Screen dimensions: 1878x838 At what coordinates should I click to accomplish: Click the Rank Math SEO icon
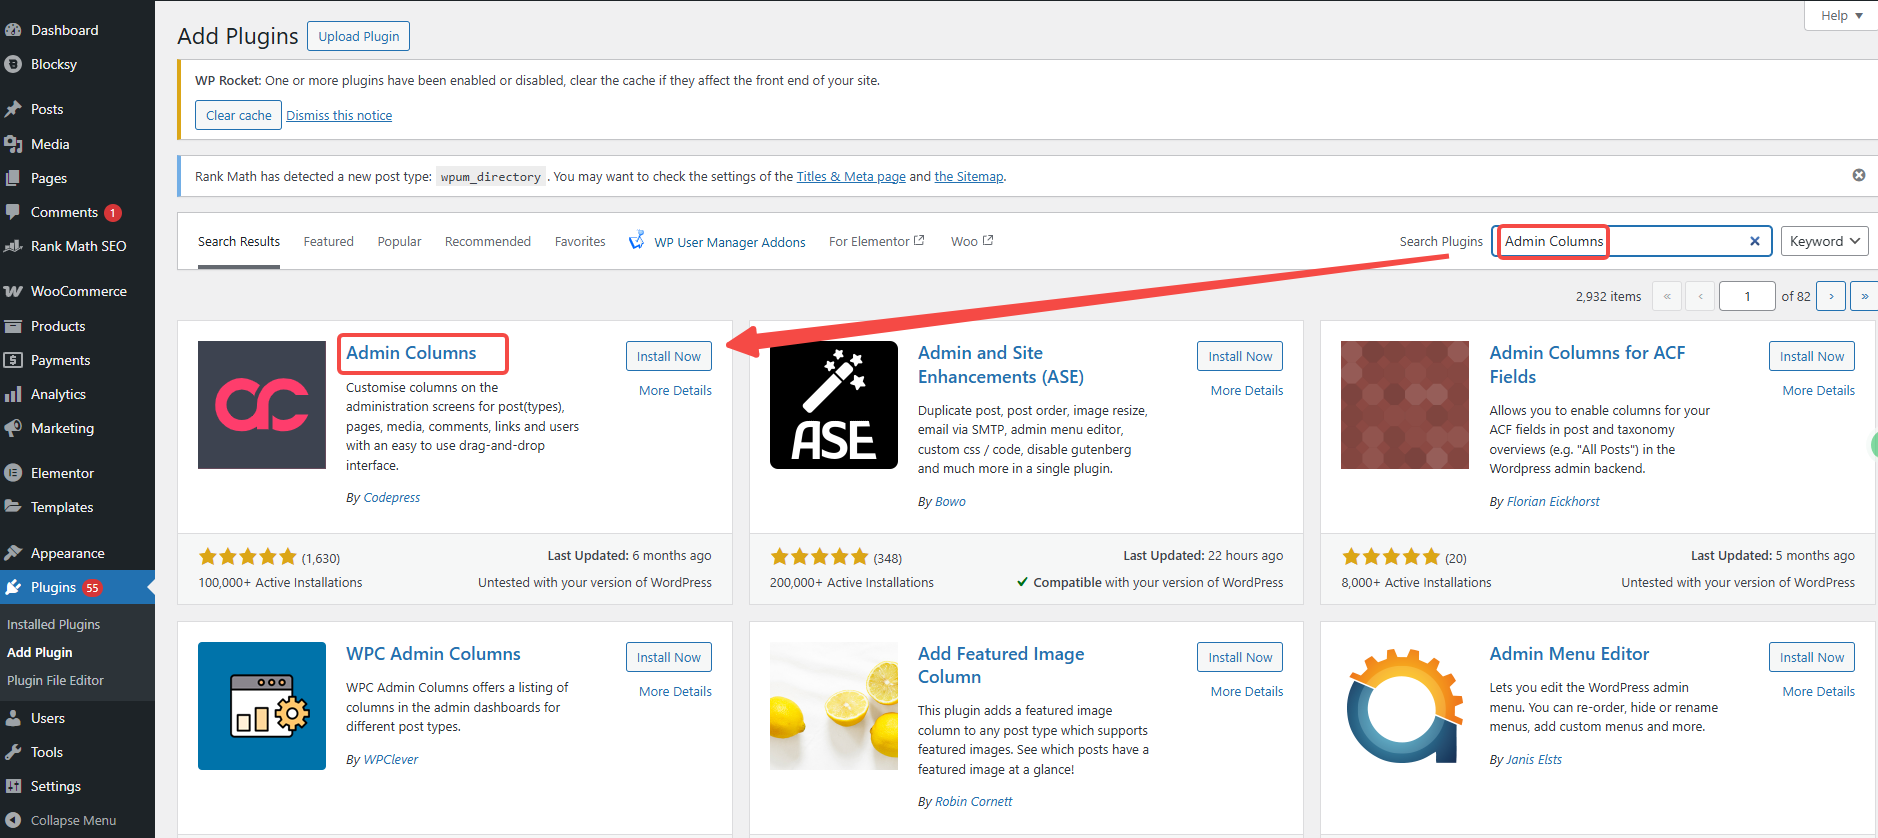pyautogui.click(x=13, y=246)
